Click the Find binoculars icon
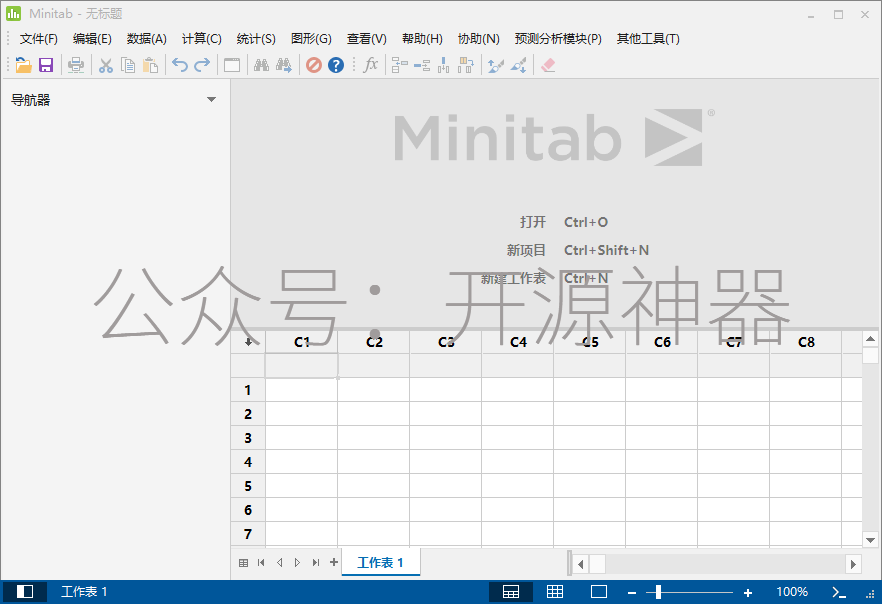This screenshot has height=604, width=882. point(261,65)
